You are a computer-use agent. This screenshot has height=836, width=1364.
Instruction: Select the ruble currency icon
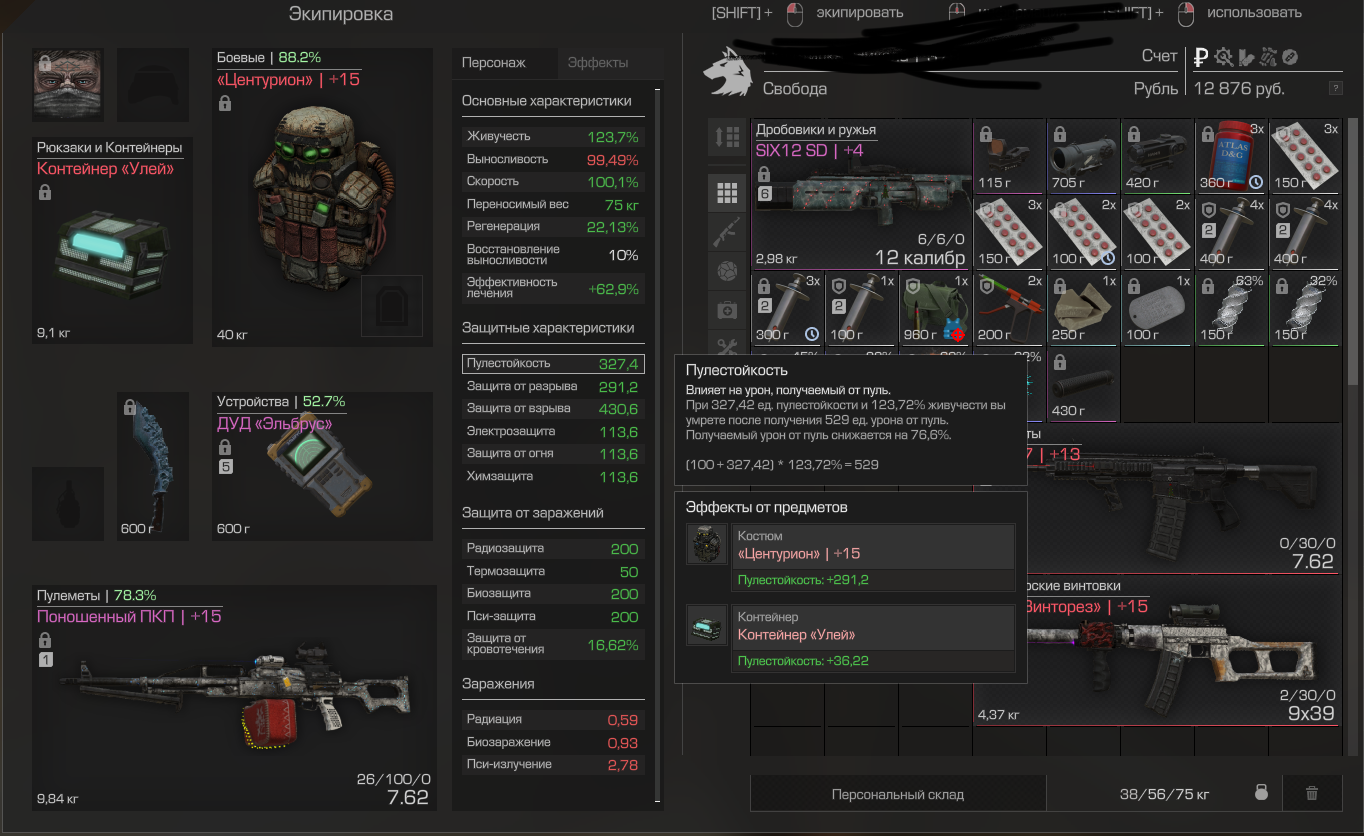coord(1201,57)
